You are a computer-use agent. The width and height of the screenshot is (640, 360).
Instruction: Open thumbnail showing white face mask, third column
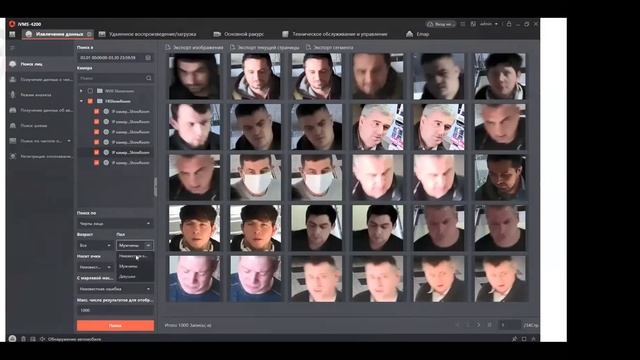[317, 177]
